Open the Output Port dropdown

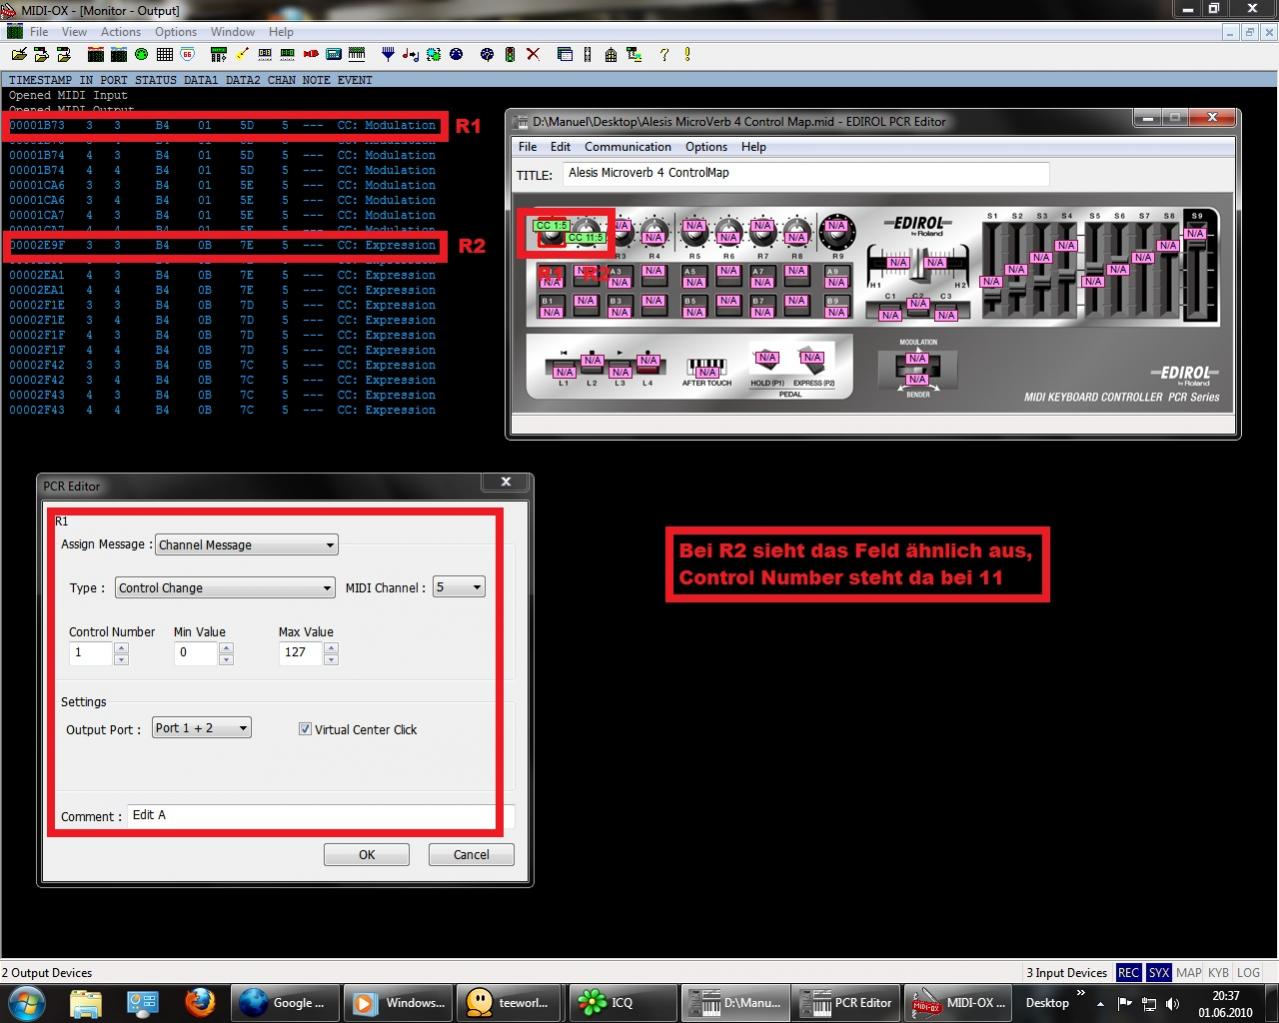(x=201, y=728)
